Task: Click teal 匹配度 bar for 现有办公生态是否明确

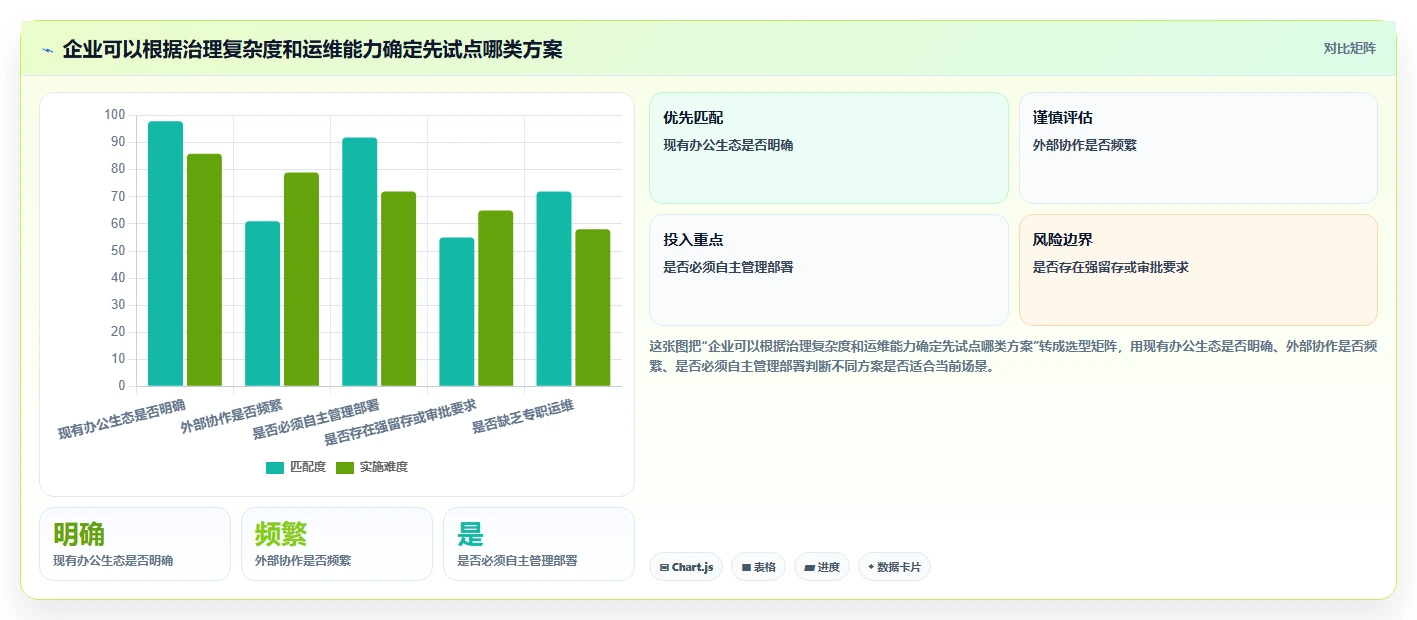Action: 166,254
